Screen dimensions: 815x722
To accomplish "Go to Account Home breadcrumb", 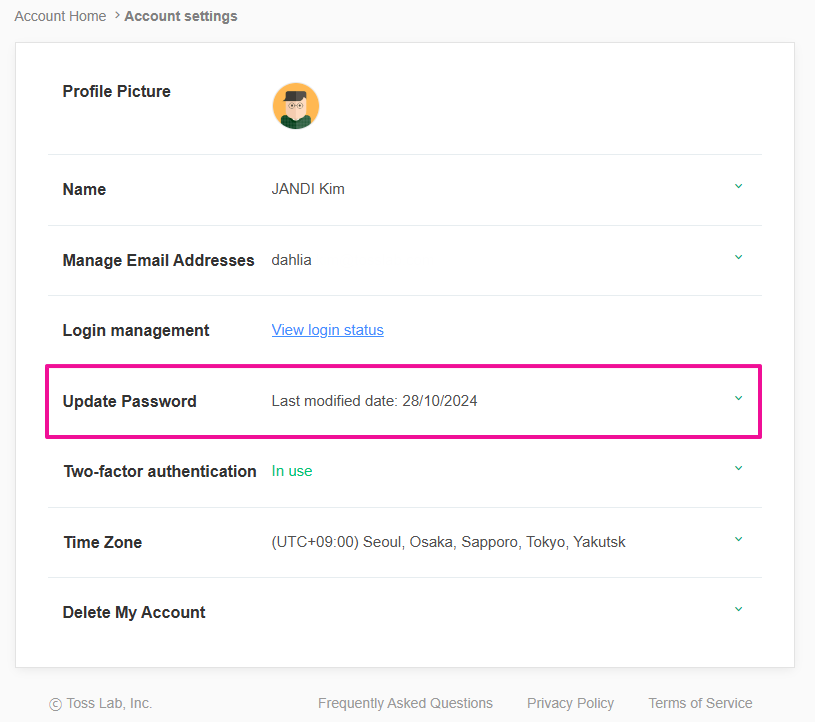I will [60, 16].
